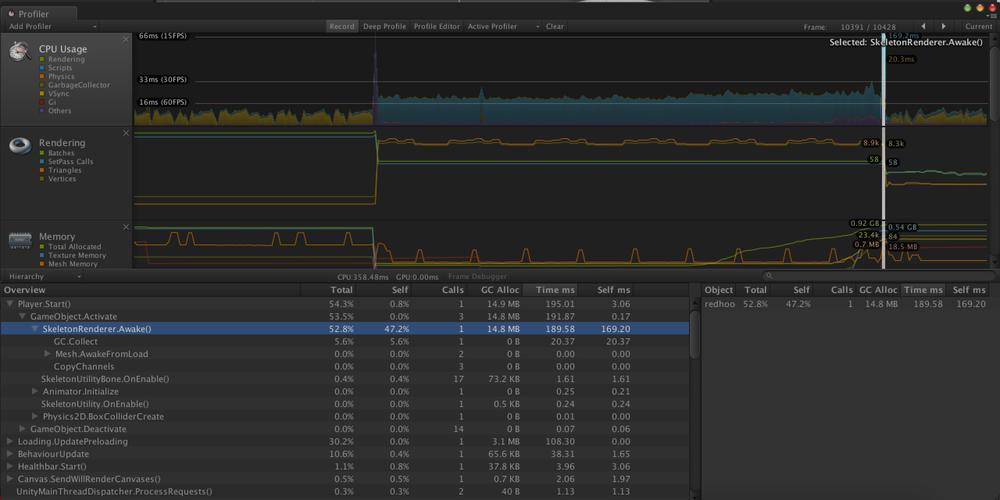Click the Frame Debugger button
The width and height of the screenshot is (1000, 500).
click(477, 277)
